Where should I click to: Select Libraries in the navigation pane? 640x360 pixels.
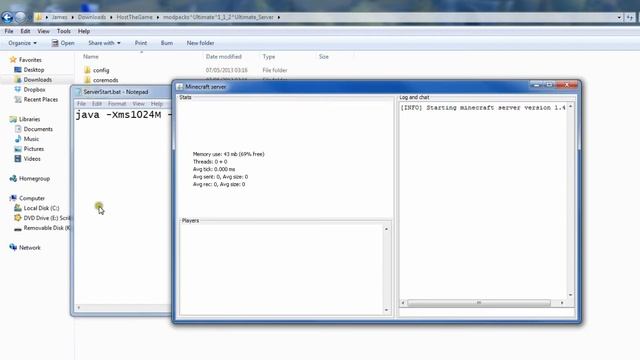pos(29,119)
